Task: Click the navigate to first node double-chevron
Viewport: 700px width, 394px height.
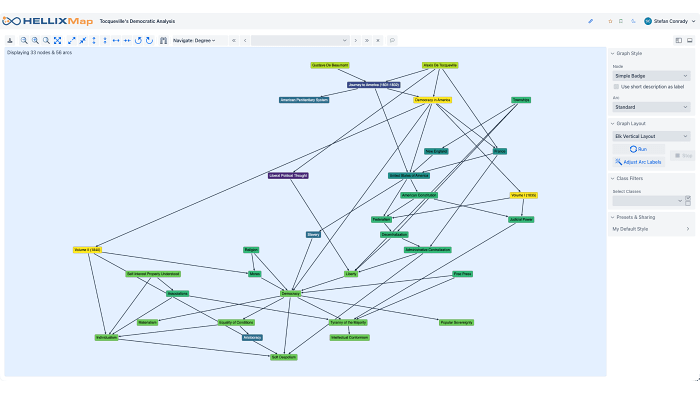Action: click(x=233, y=41)
